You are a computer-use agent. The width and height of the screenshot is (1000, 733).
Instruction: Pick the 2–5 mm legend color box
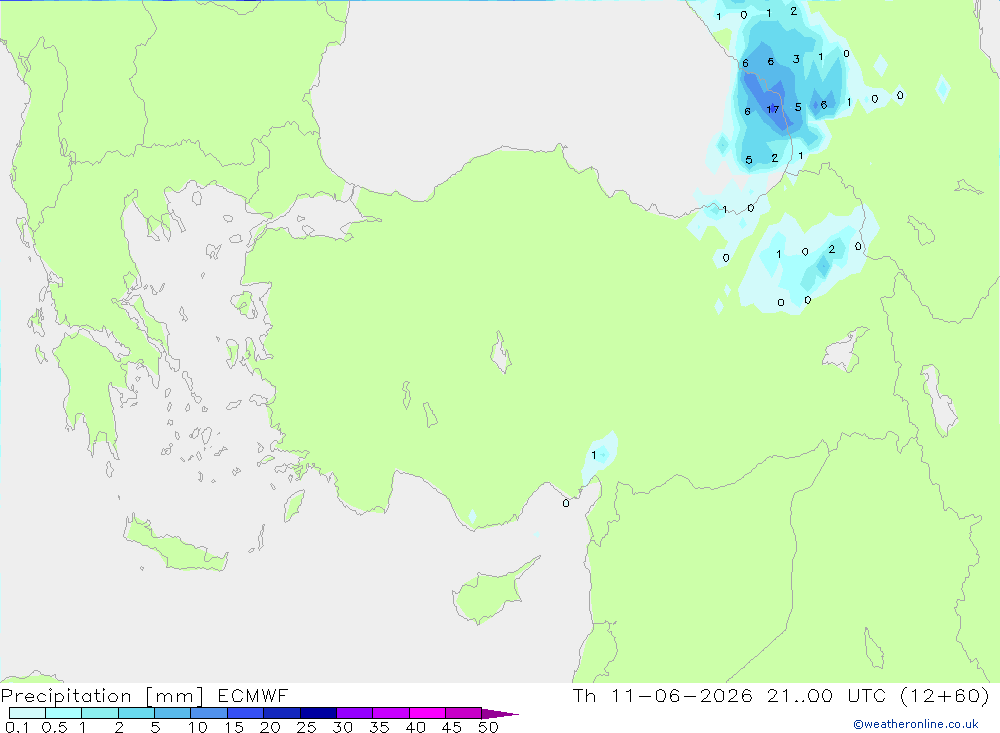click(x=136, y=713)
